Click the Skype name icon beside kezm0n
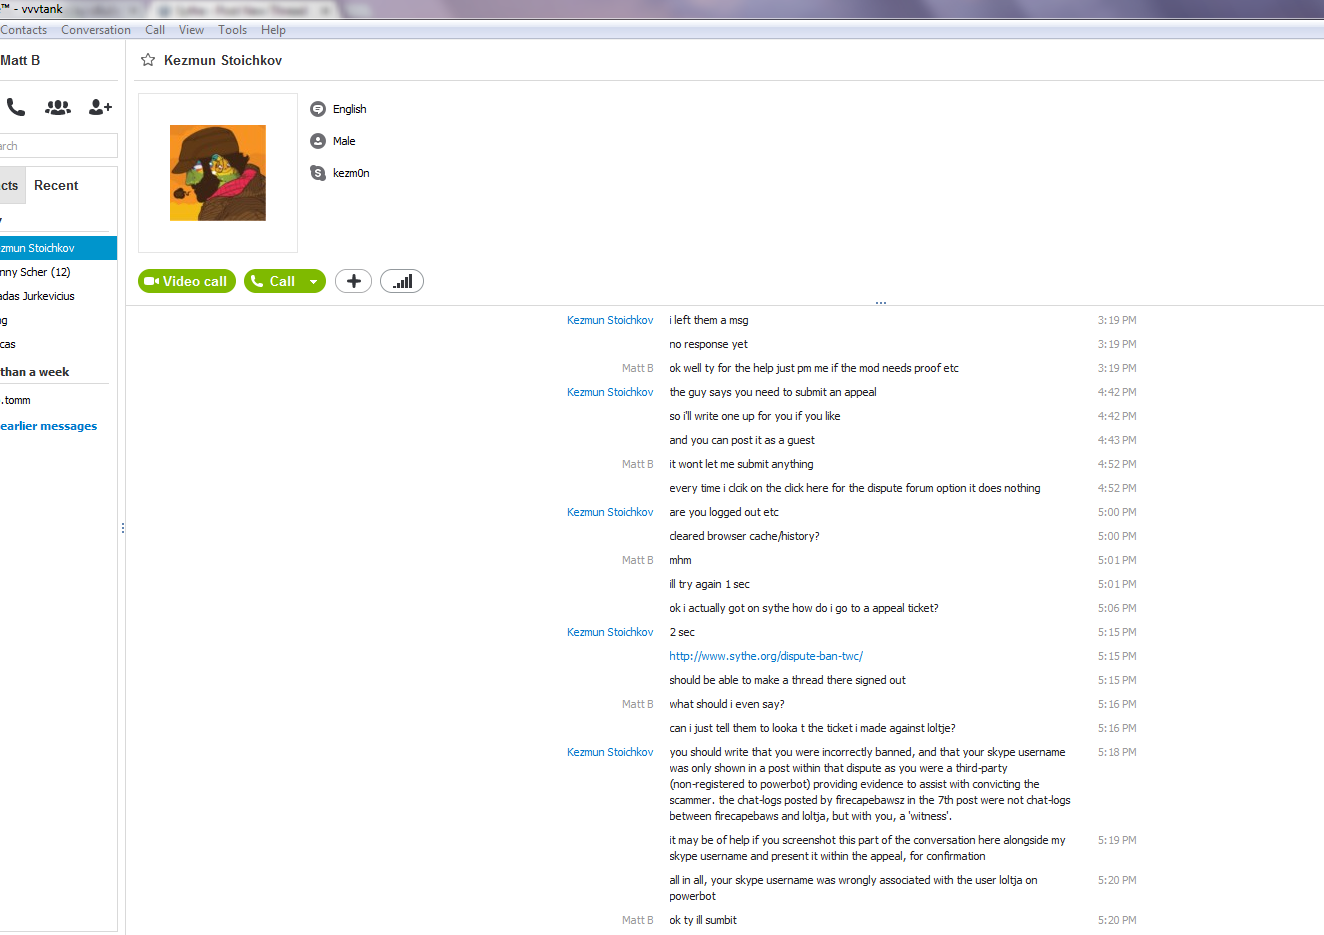The height and width of the screenshot is (935, 1324). (318, 173)
